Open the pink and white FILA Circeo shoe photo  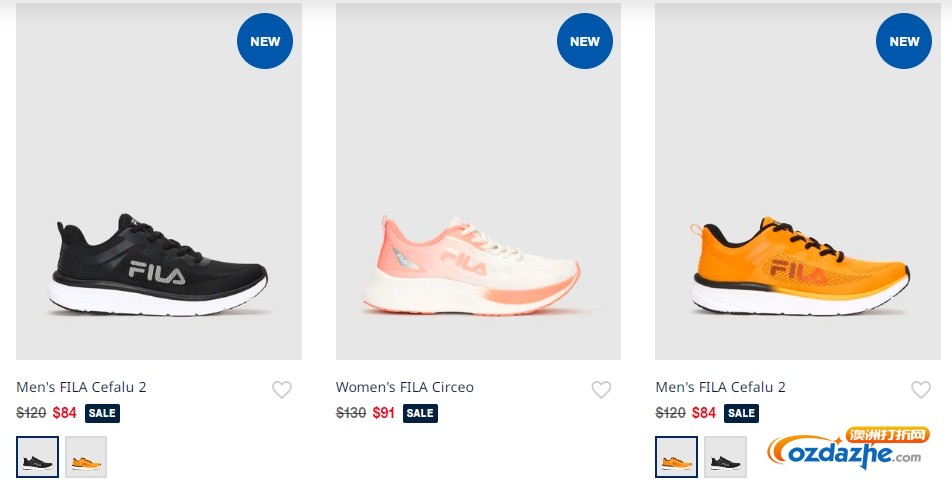pos(478,182)
